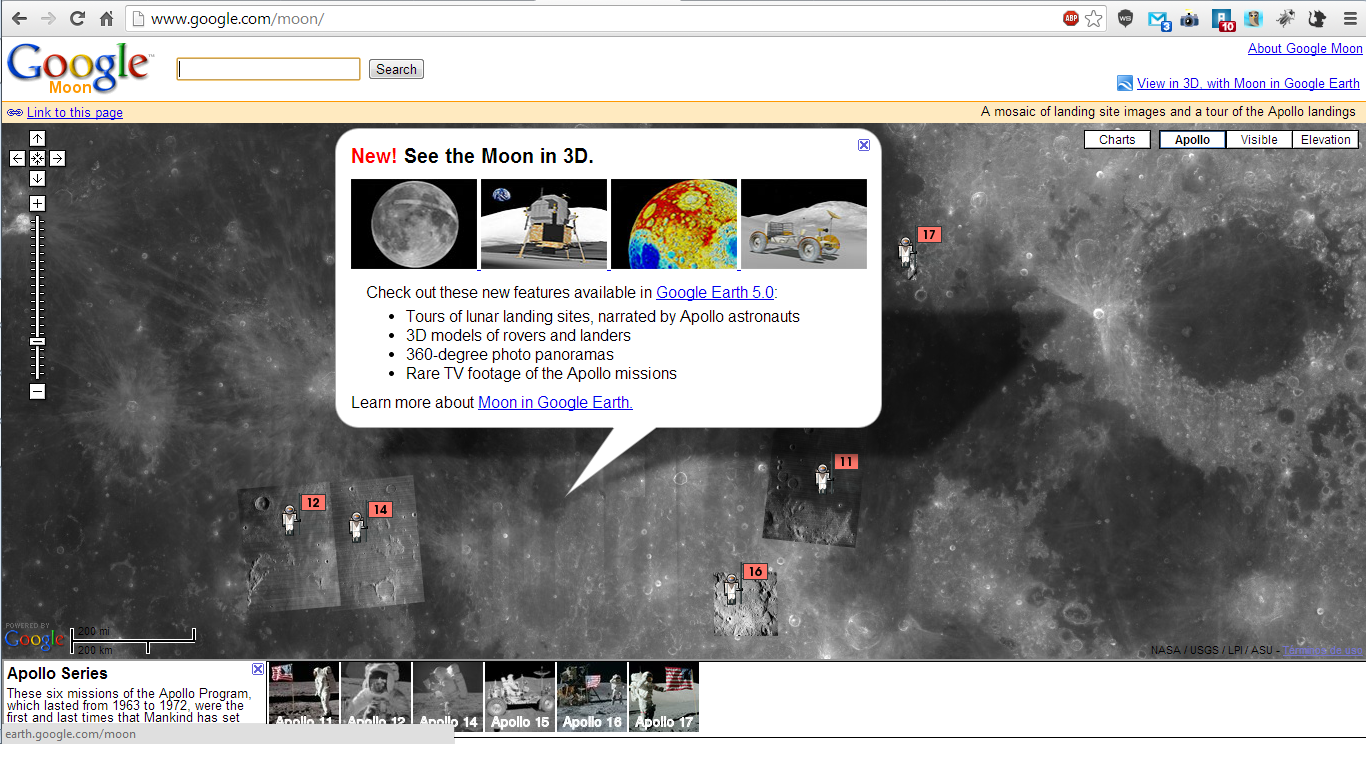1366x768 pixels.
Task: Click the chain-link icon beside Link to this page
Action: click(x=15, y=113)
